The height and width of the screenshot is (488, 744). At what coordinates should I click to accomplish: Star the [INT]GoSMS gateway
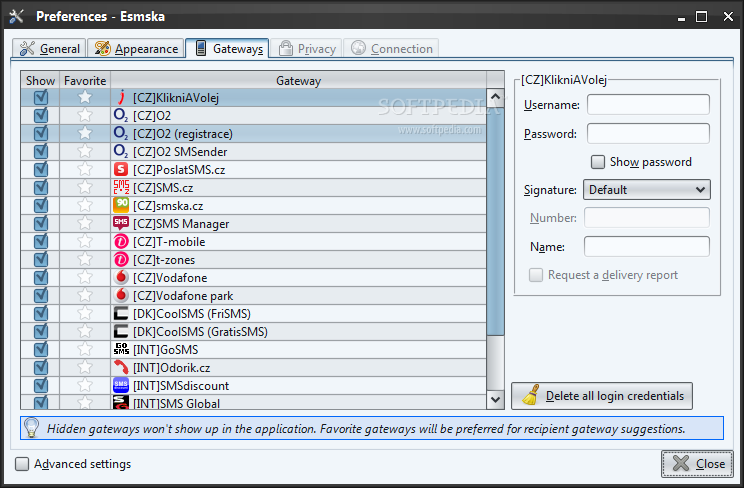coord(85,349)
